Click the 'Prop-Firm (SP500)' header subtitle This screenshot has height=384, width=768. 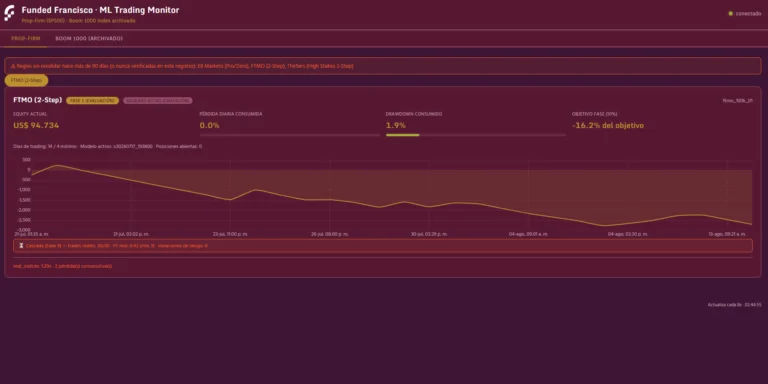click(x=78, y=21)
